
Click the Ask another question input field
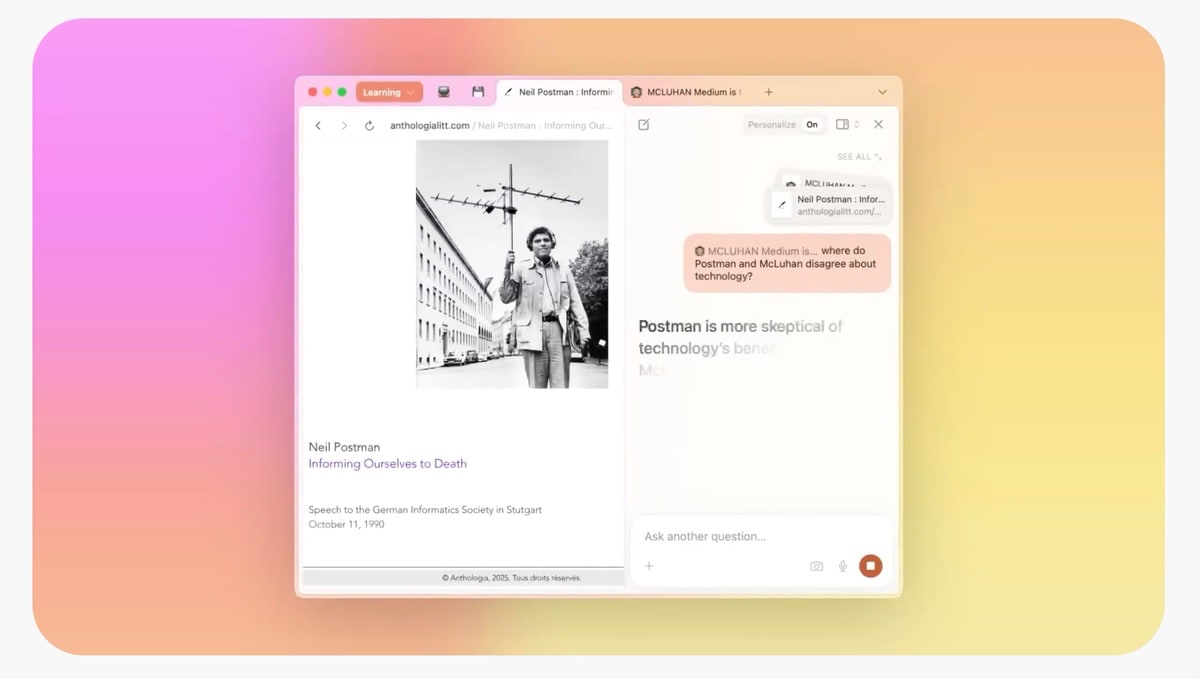point(760,537)
